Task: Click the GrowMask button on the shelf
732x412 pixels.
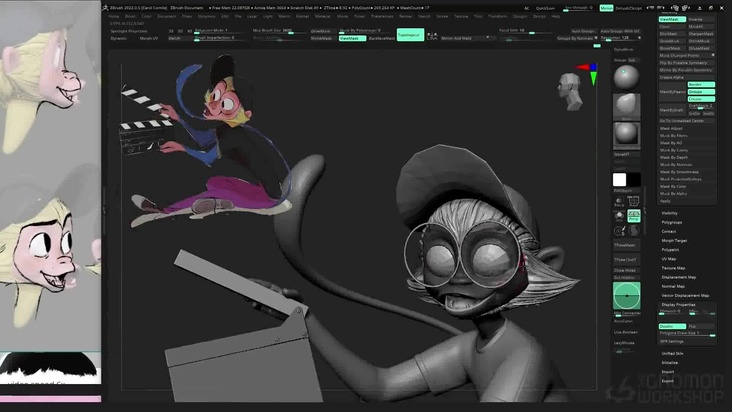Action: [321, 31]
